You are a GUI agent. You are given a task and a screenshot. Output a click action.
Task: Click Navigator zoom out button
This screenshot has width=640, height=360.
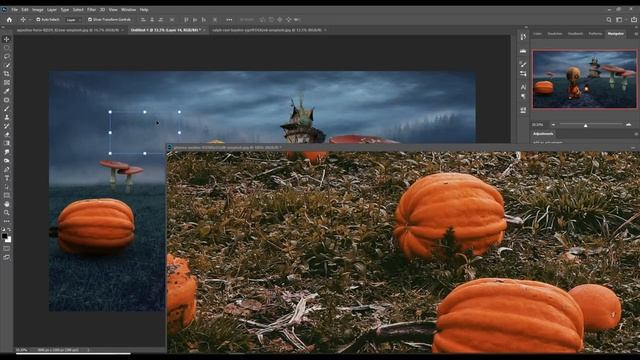coord(553,124)
